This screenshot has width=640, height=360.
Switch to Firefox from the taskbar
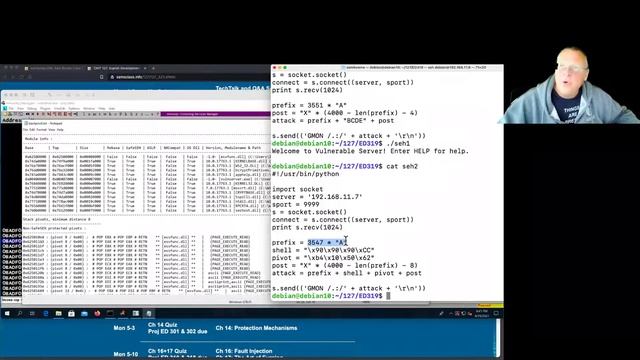(97, 313)
